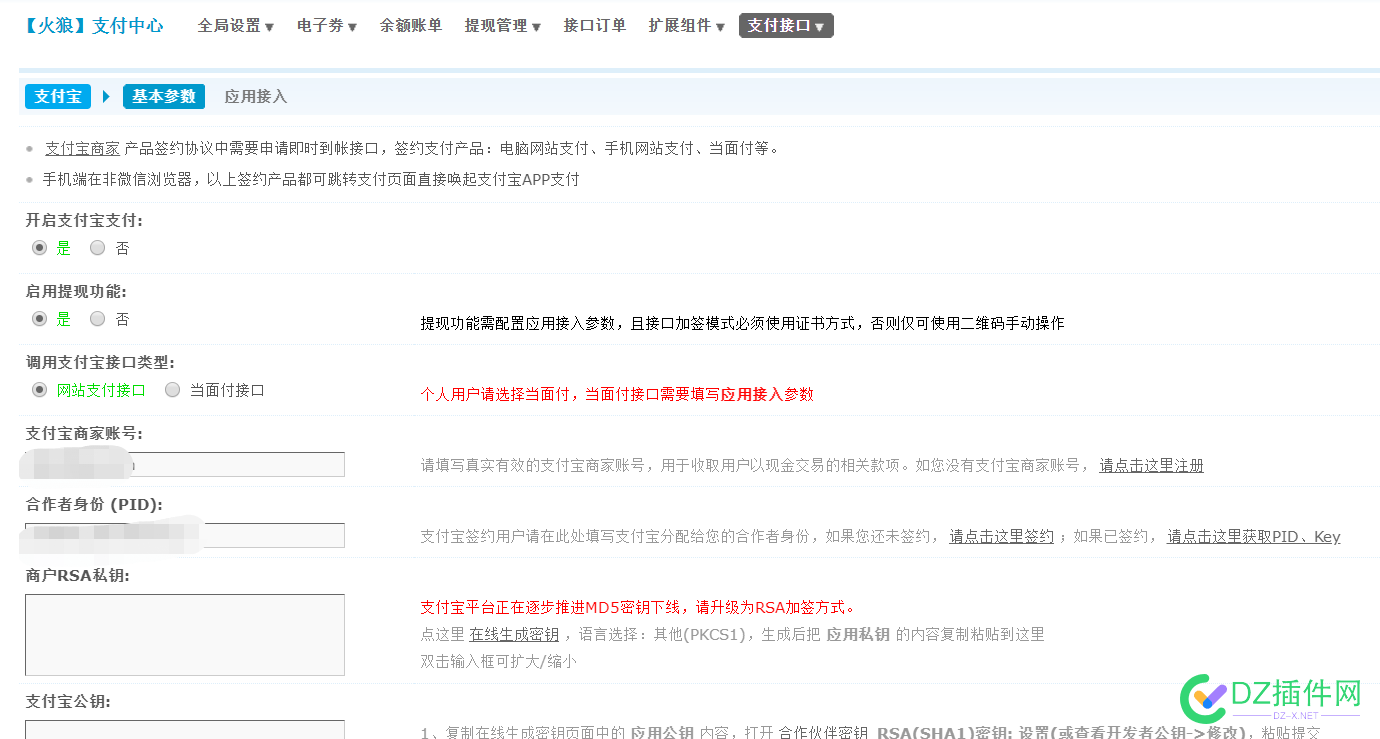This screenshot has height=739, width=1380.
Task: Expand the 电子券 menu
Action: pos(326,26)
